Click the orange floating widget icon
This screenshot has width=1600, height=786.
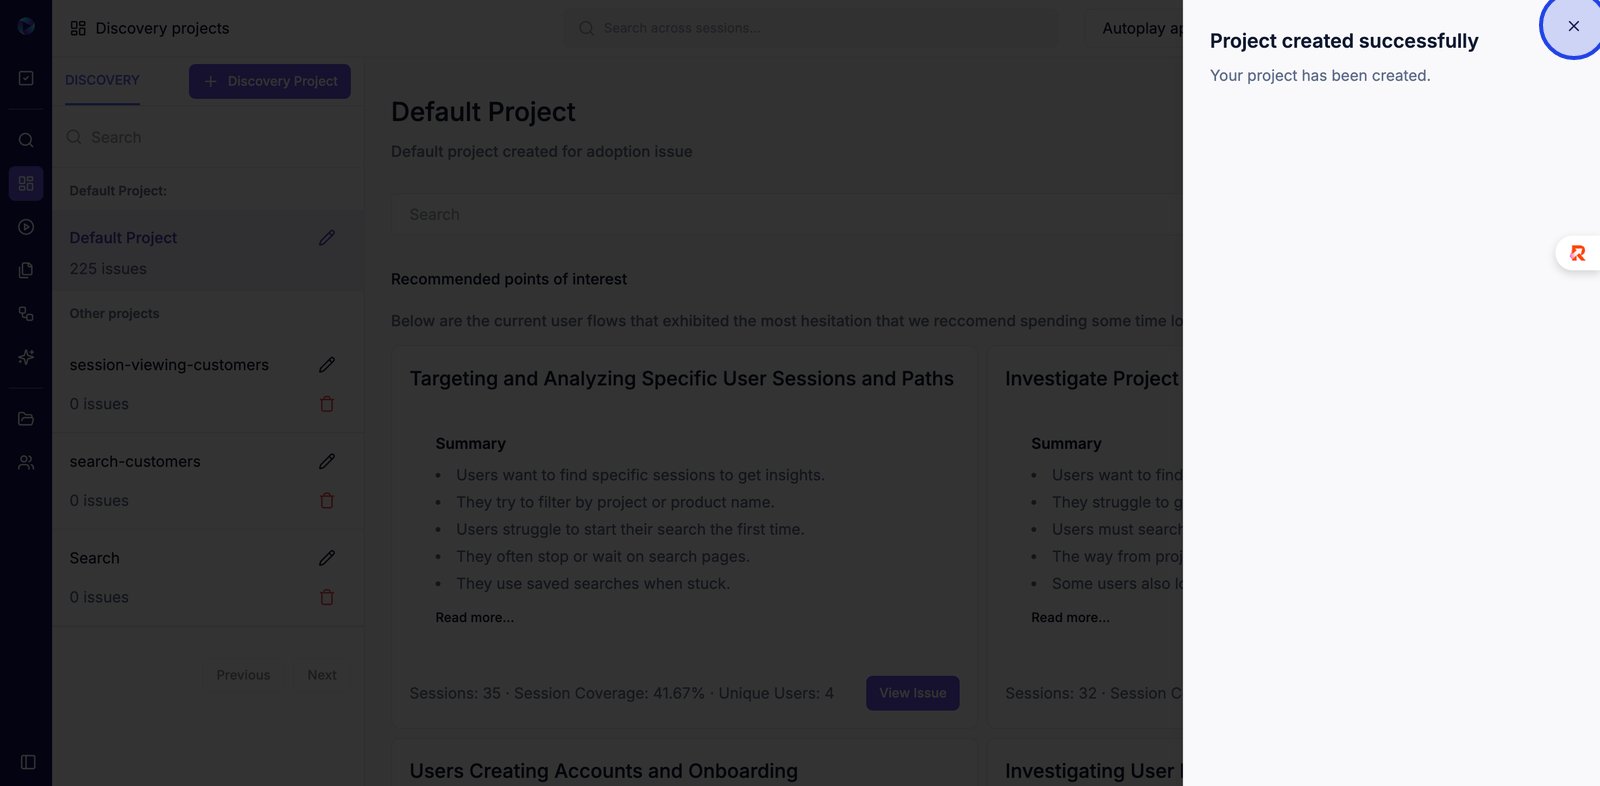[1577, 254]
